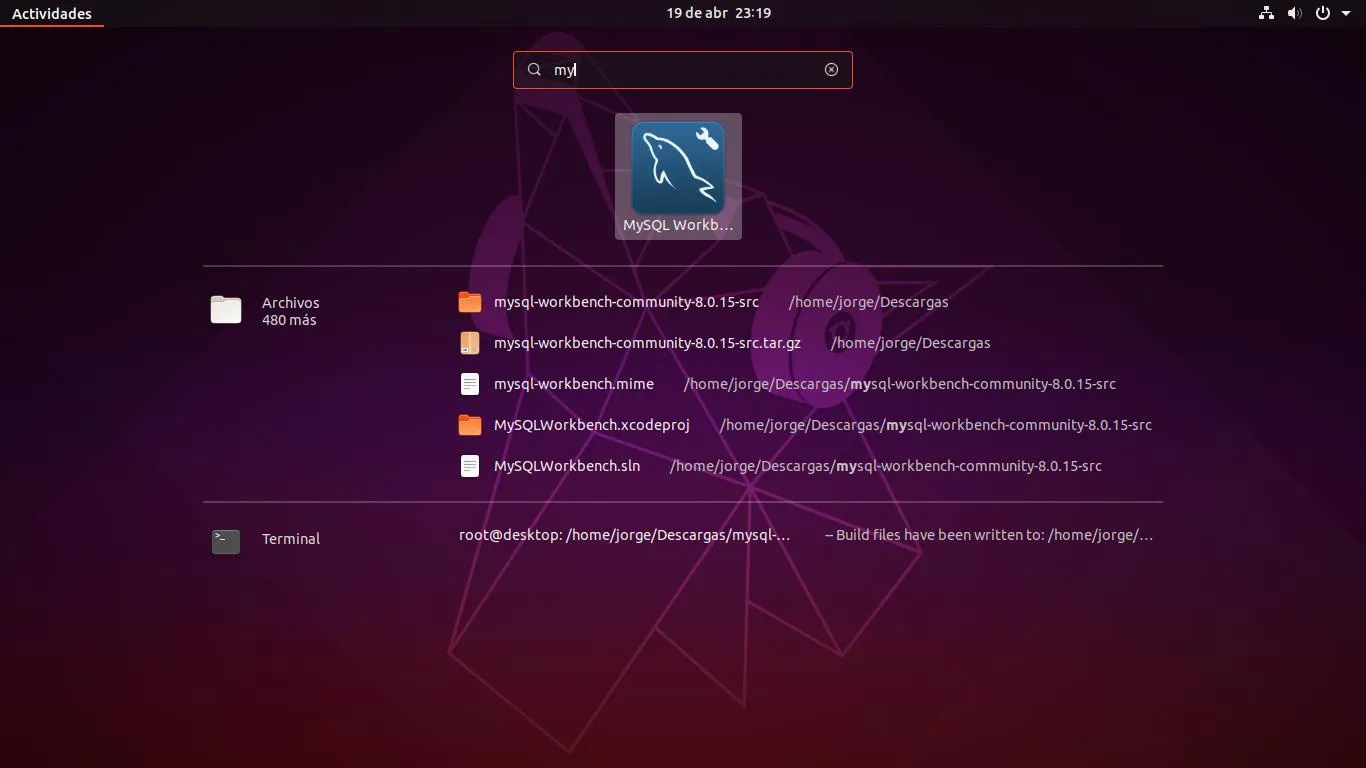Viewport: 1366px width, 768px height.
Task: Click the document icon of mysql-workbench.mime
Action: [470, 384]
